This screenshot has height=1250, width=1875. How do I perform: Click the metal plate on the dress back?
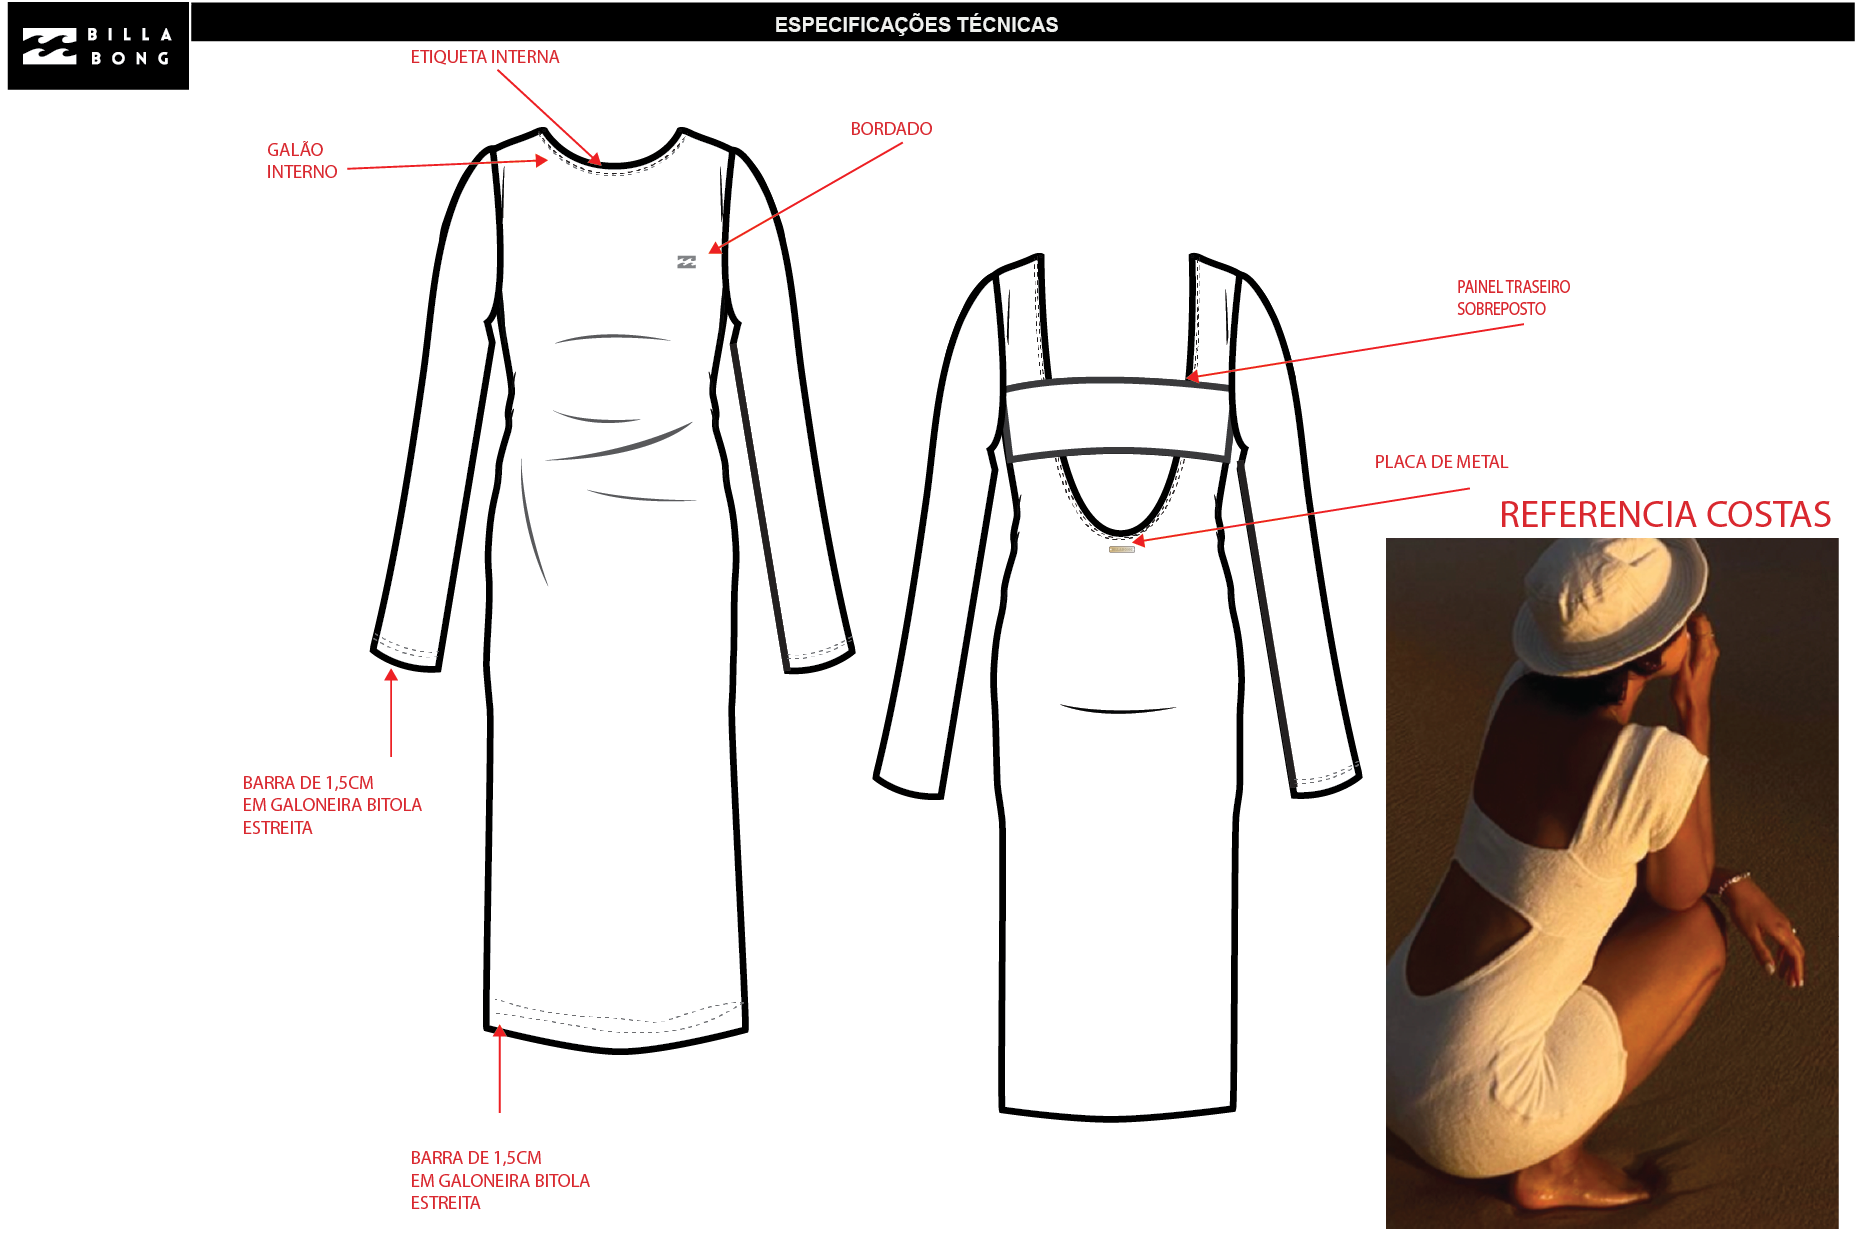pos(1121,549)
